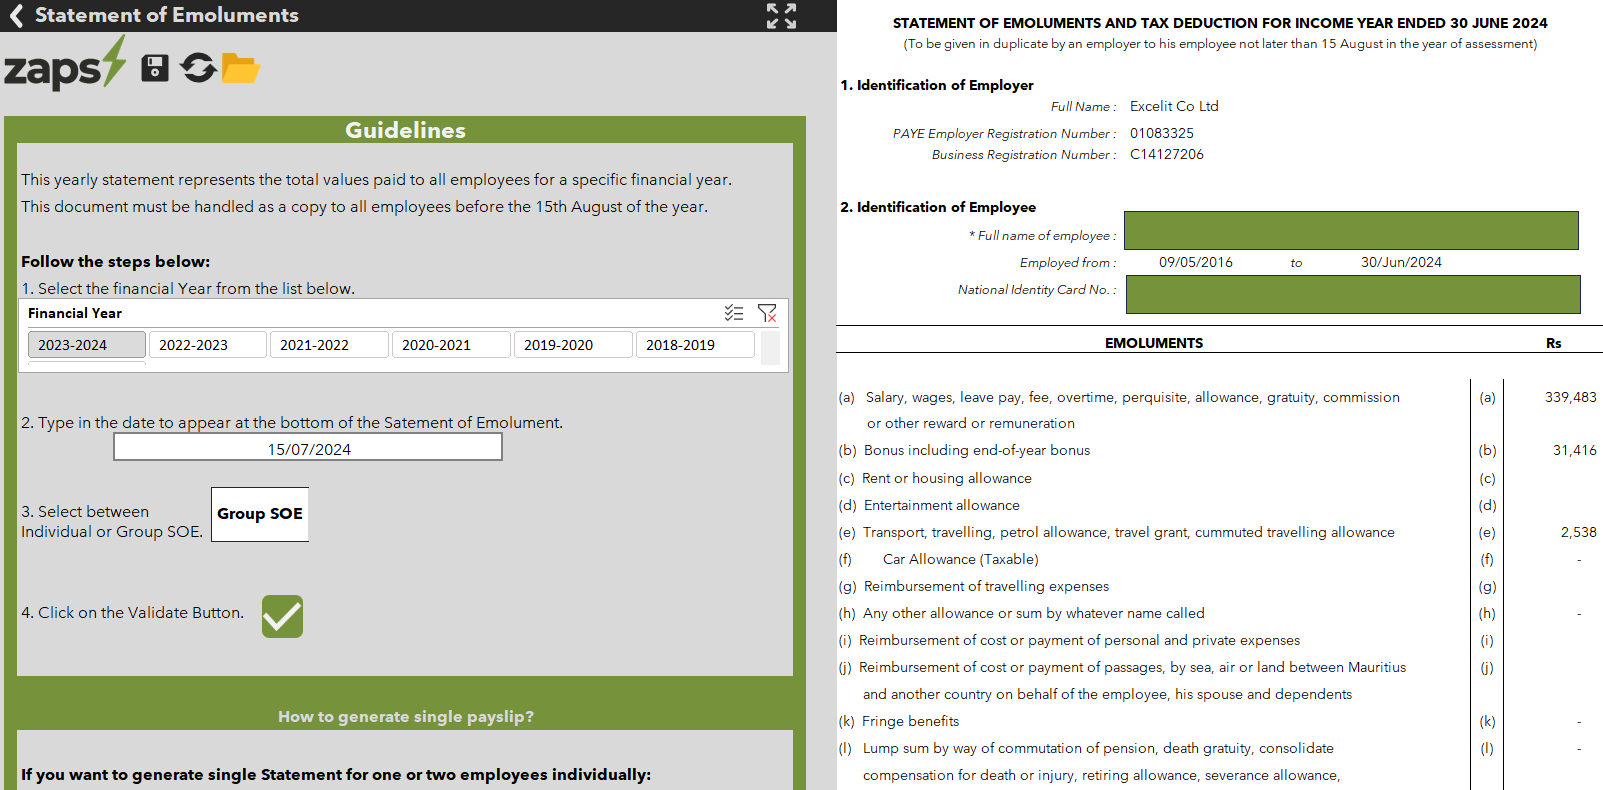1603x790 pixels.
Task: Choose the 2021-2022 financial year
Action: point(329,345)
